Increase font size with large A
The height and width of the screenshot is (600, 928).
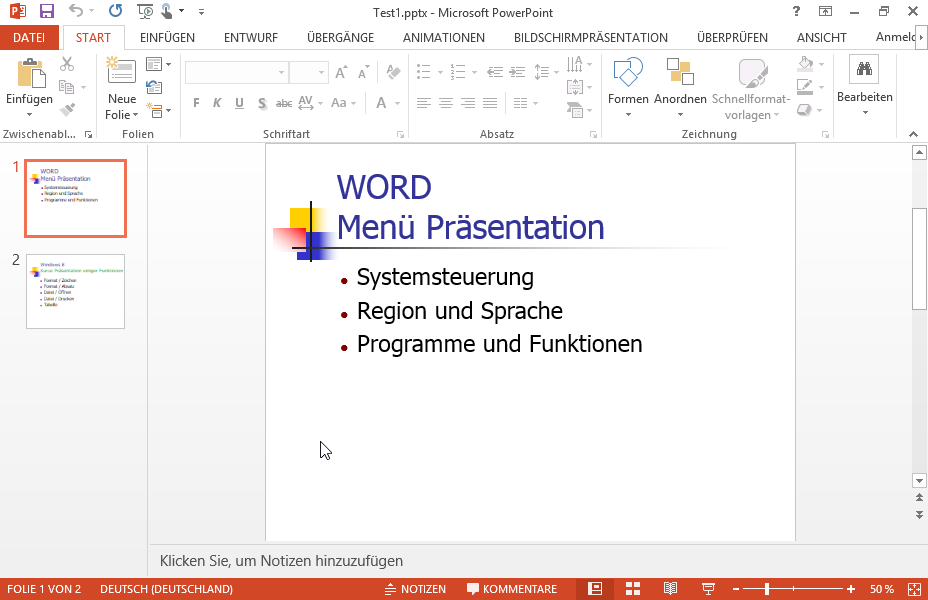tap(341, 72)
